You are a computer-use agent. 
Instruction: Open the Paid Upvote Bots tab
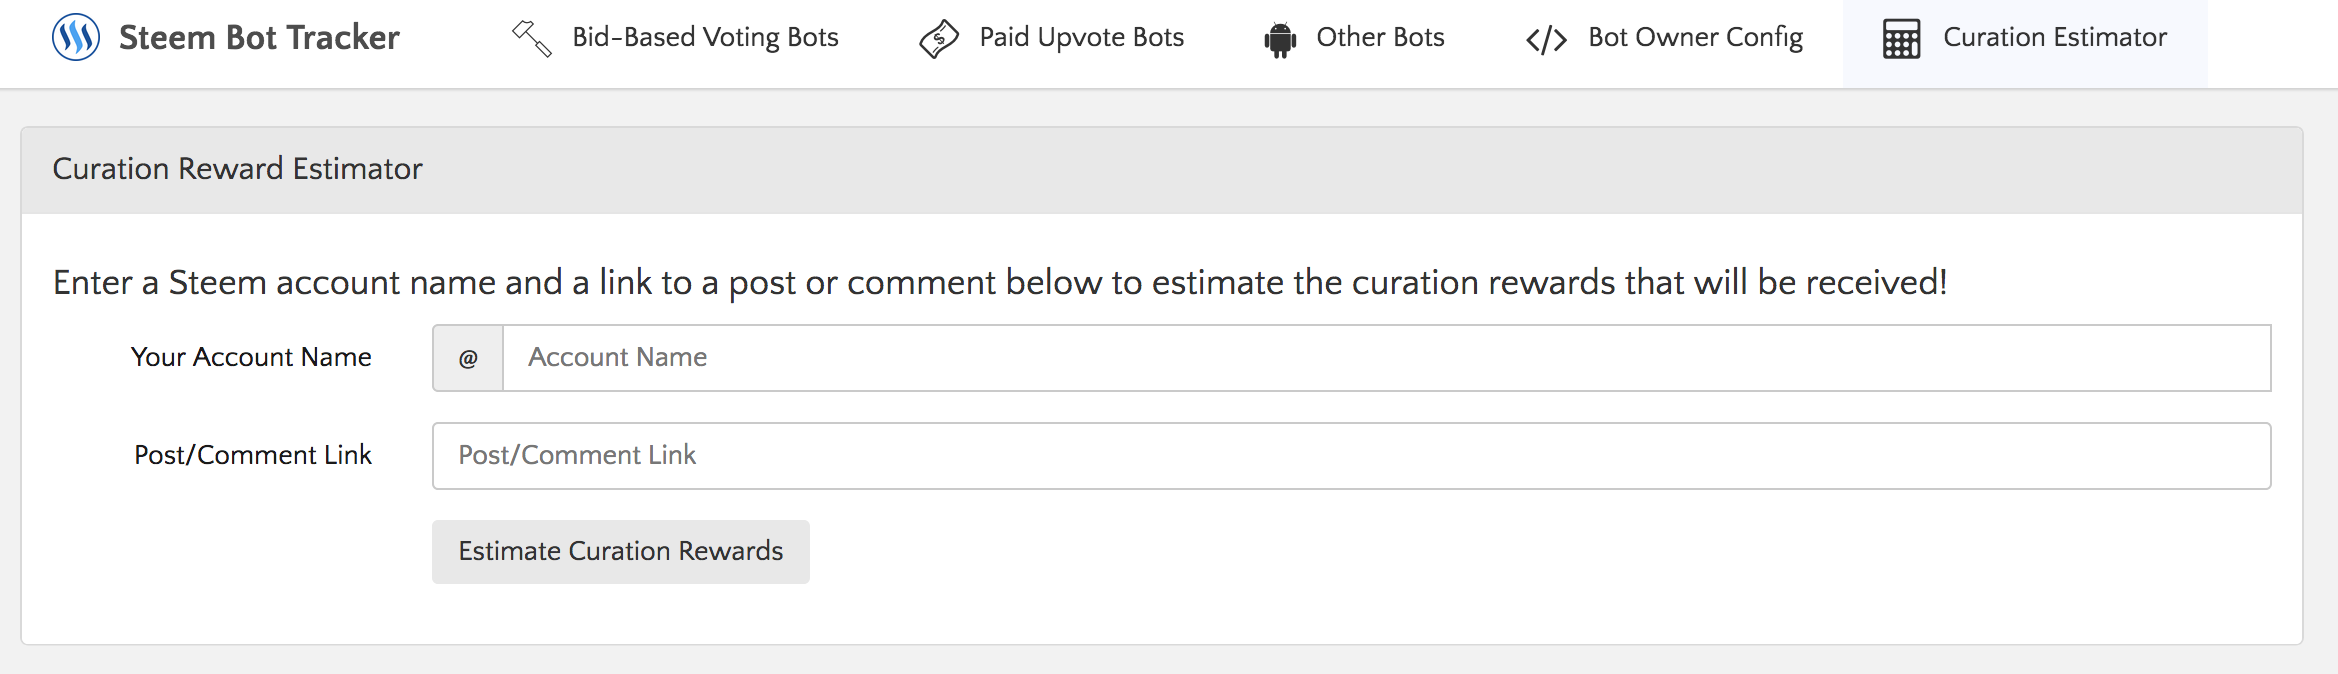click(x=1081, y=38)
